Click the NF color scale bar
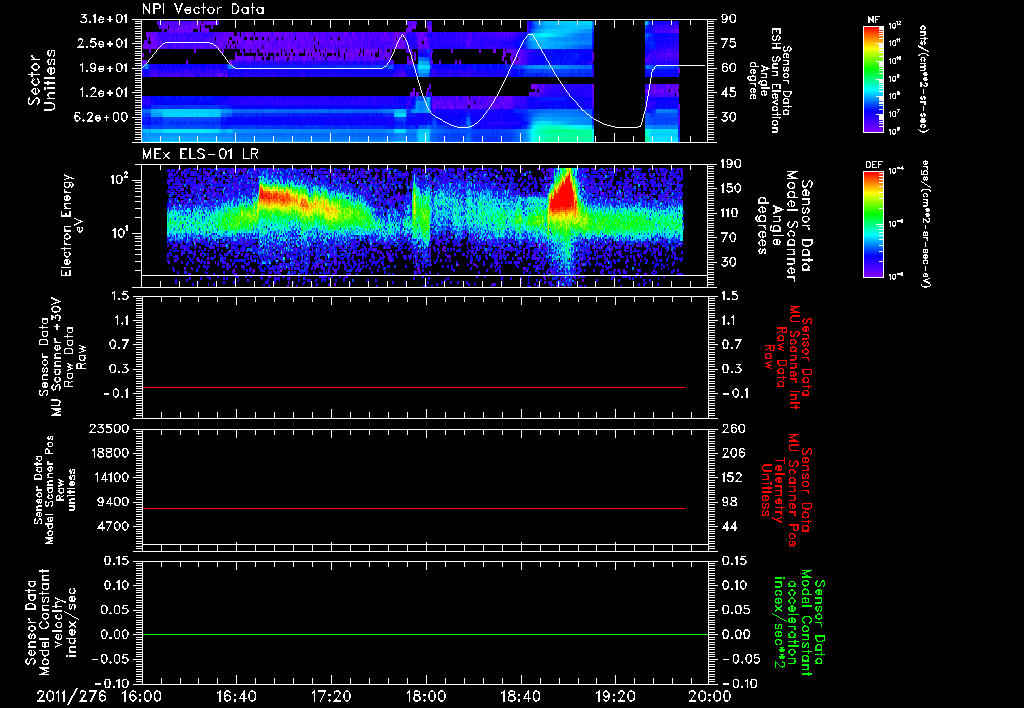The image size is (1024, 708). coord(874,78)
